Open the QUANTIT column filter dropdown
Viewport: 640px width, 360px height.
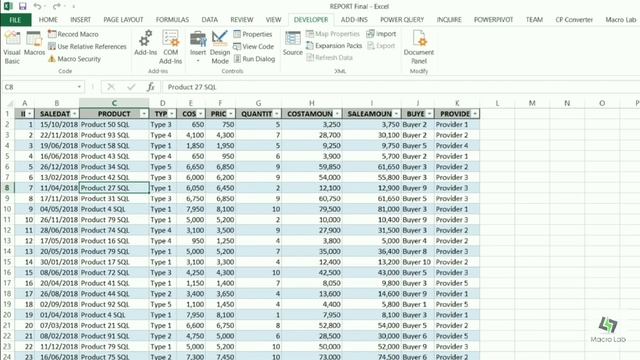[277, 114]
